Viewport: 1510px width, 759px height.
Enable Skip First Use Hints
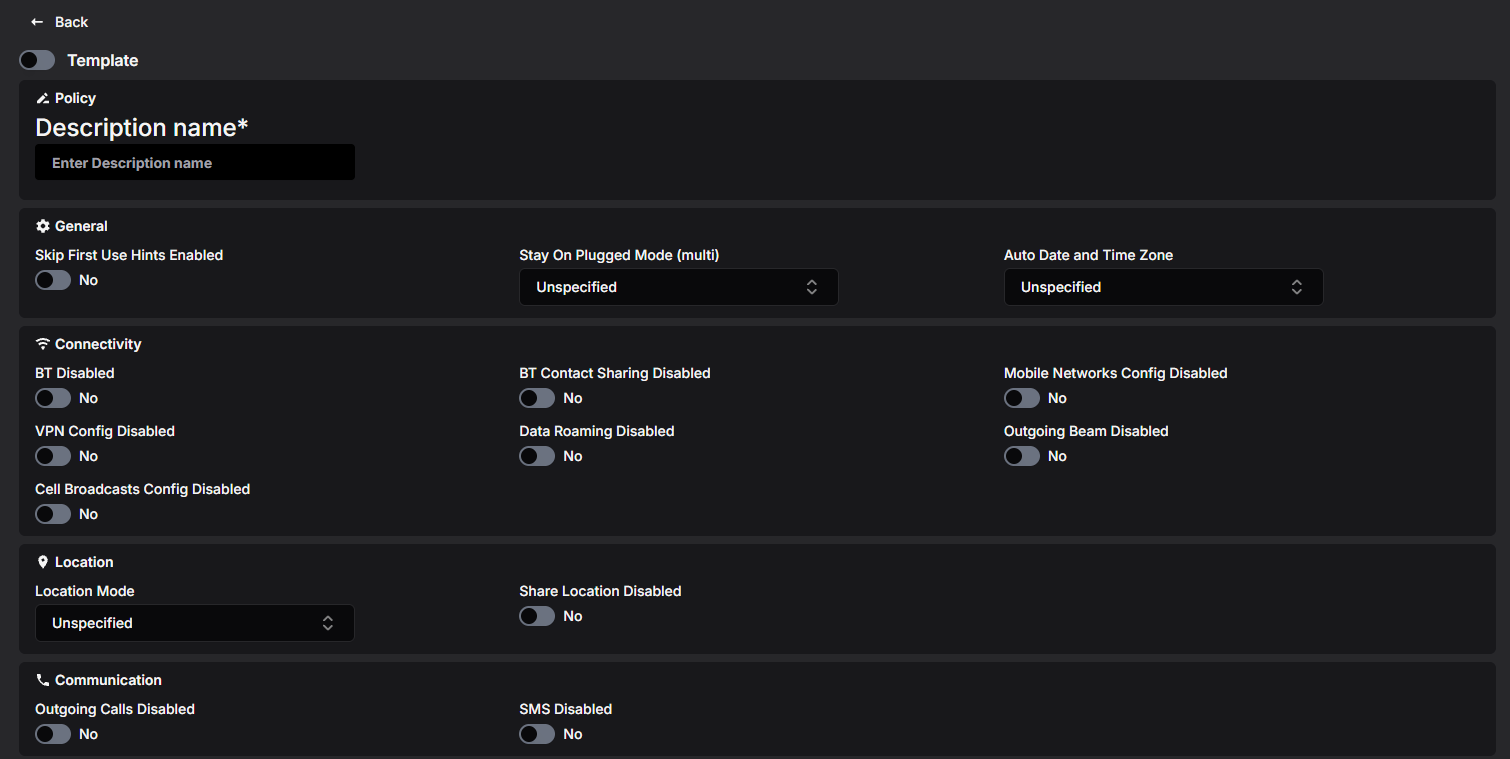[x=53, y=280]
